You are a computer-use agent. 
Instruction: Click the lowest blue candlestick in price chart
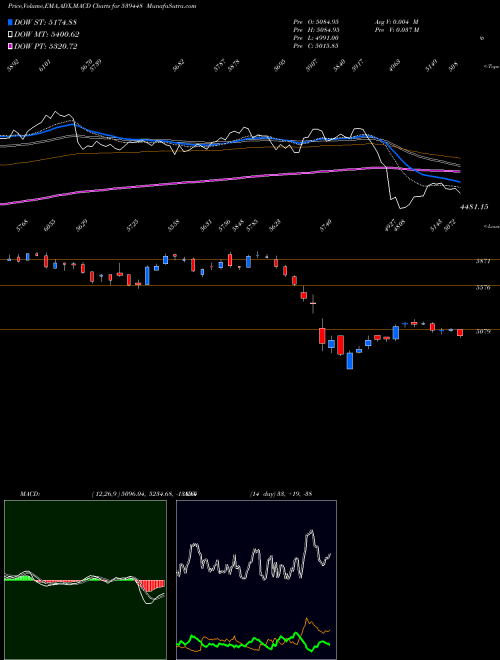[x=350, y=361]
